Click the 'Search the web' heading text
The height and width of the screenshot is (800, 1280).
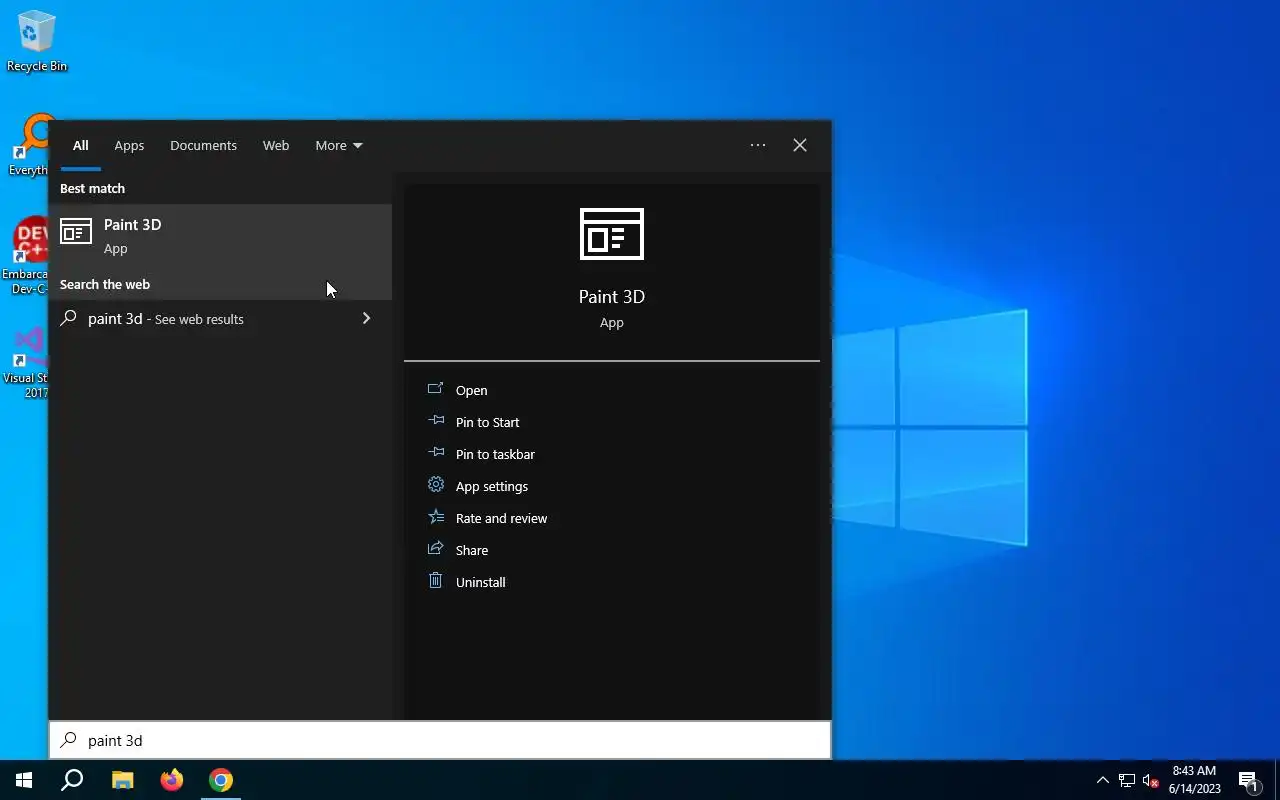point(105,284)
